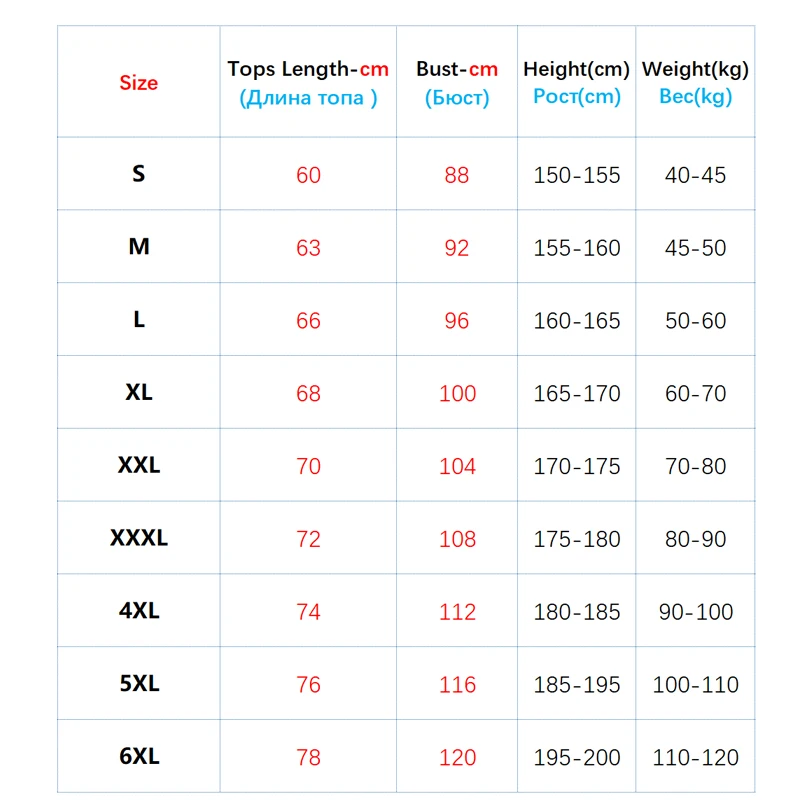Click tops length value 63
This screenshot has width=800, height=800.
(308, 248)
